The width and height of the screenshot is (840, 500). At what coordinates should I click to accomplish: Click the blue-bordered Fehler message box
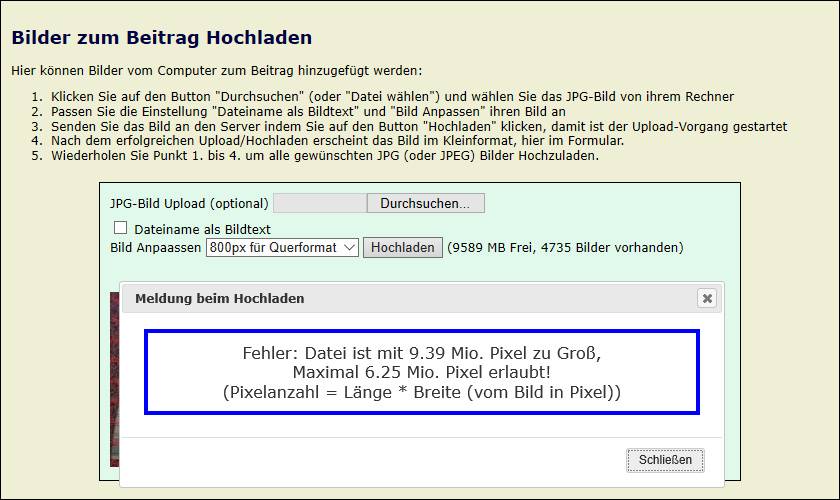pyautogui.click(x=421, y=372)
